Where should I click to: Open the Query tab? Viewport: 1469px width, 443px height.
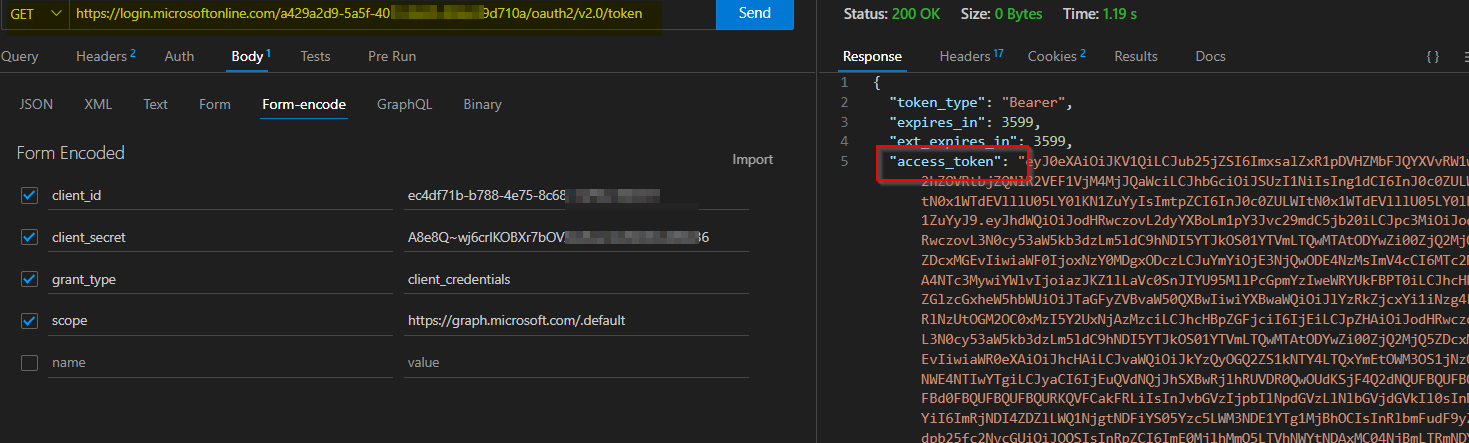click(19, 56)
